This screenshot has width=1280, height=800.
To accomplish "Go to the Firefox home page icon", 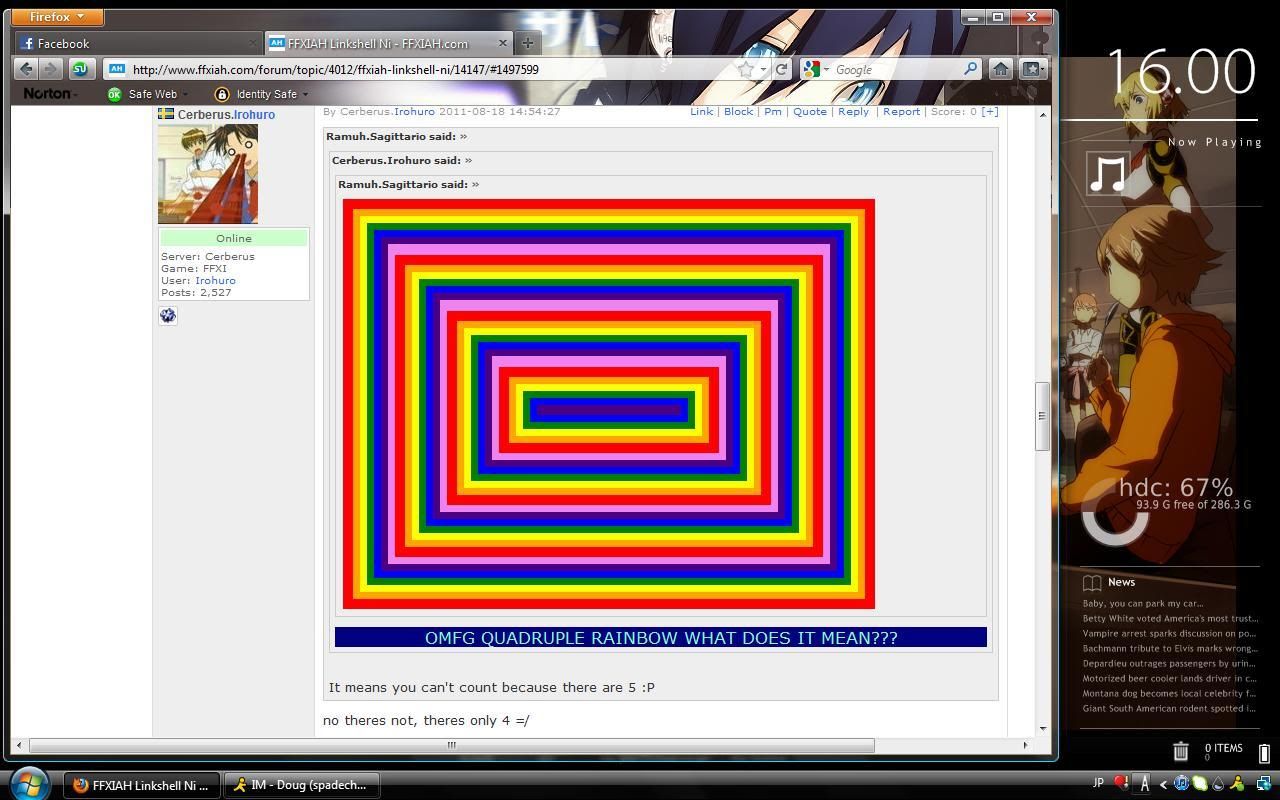I will tap(1000, 69).
